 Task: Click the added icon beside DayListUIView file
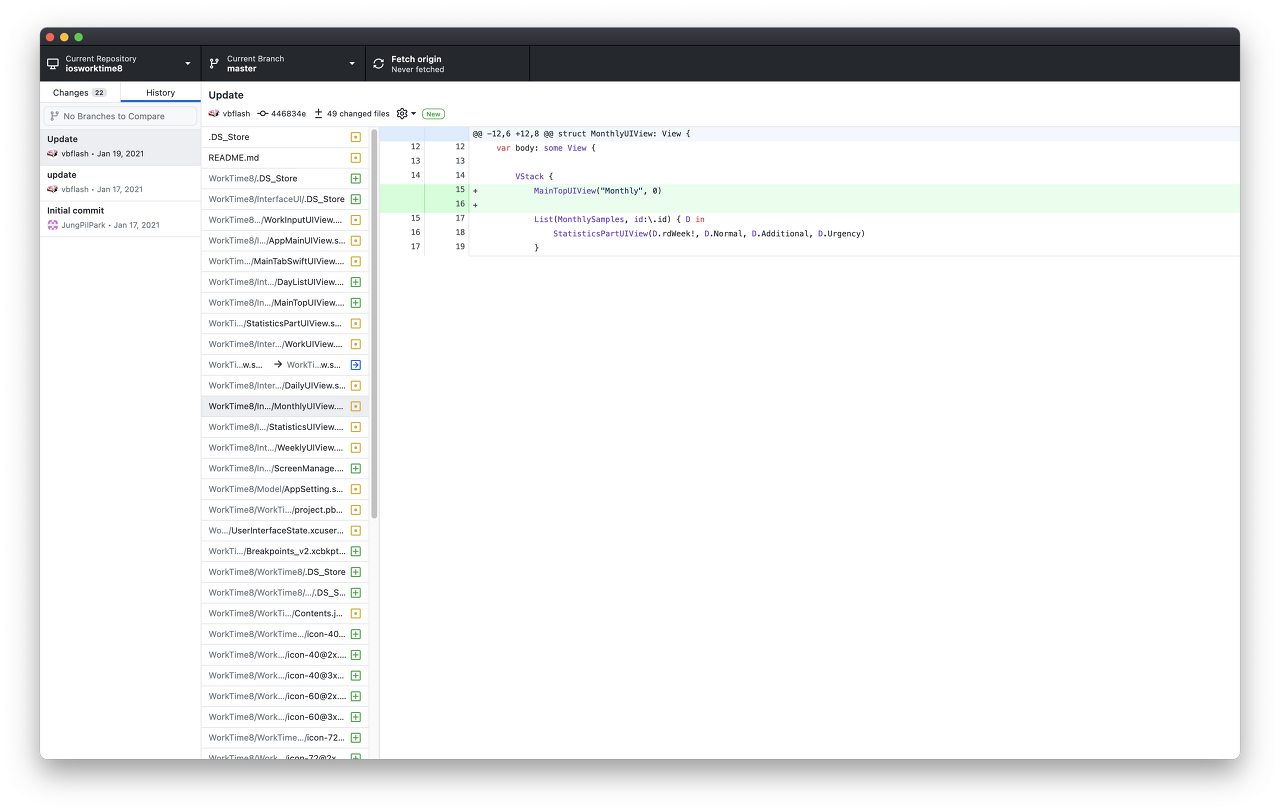(356, 282)
